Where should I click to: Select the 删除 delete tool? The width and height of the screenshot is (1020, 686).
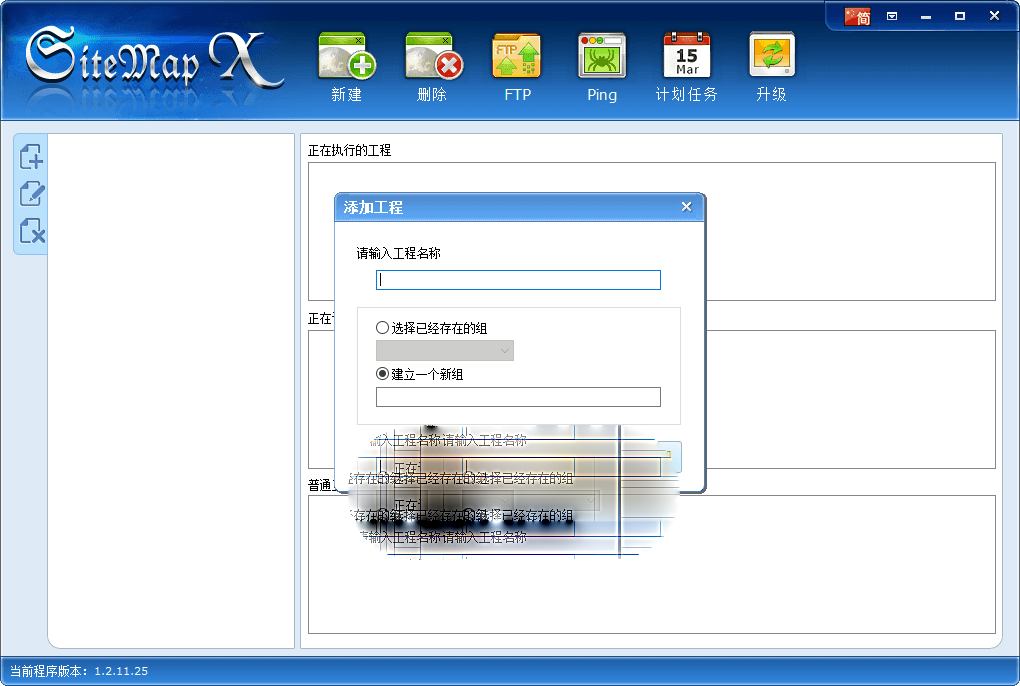(431, 60)
